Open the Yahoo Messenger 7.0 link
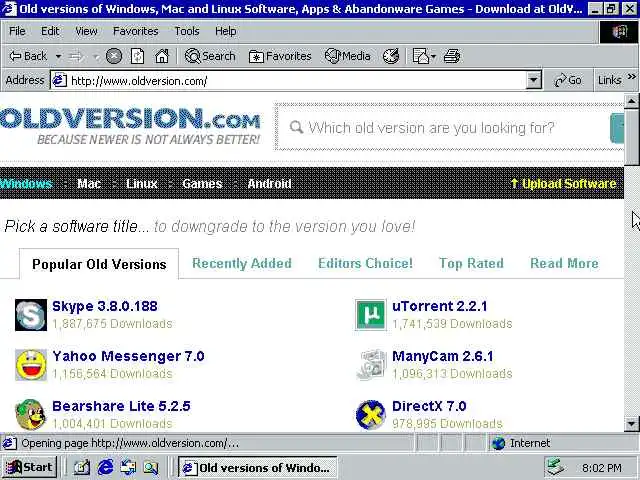This screenshot has height=480, width=640. click(x=129, y=356)
